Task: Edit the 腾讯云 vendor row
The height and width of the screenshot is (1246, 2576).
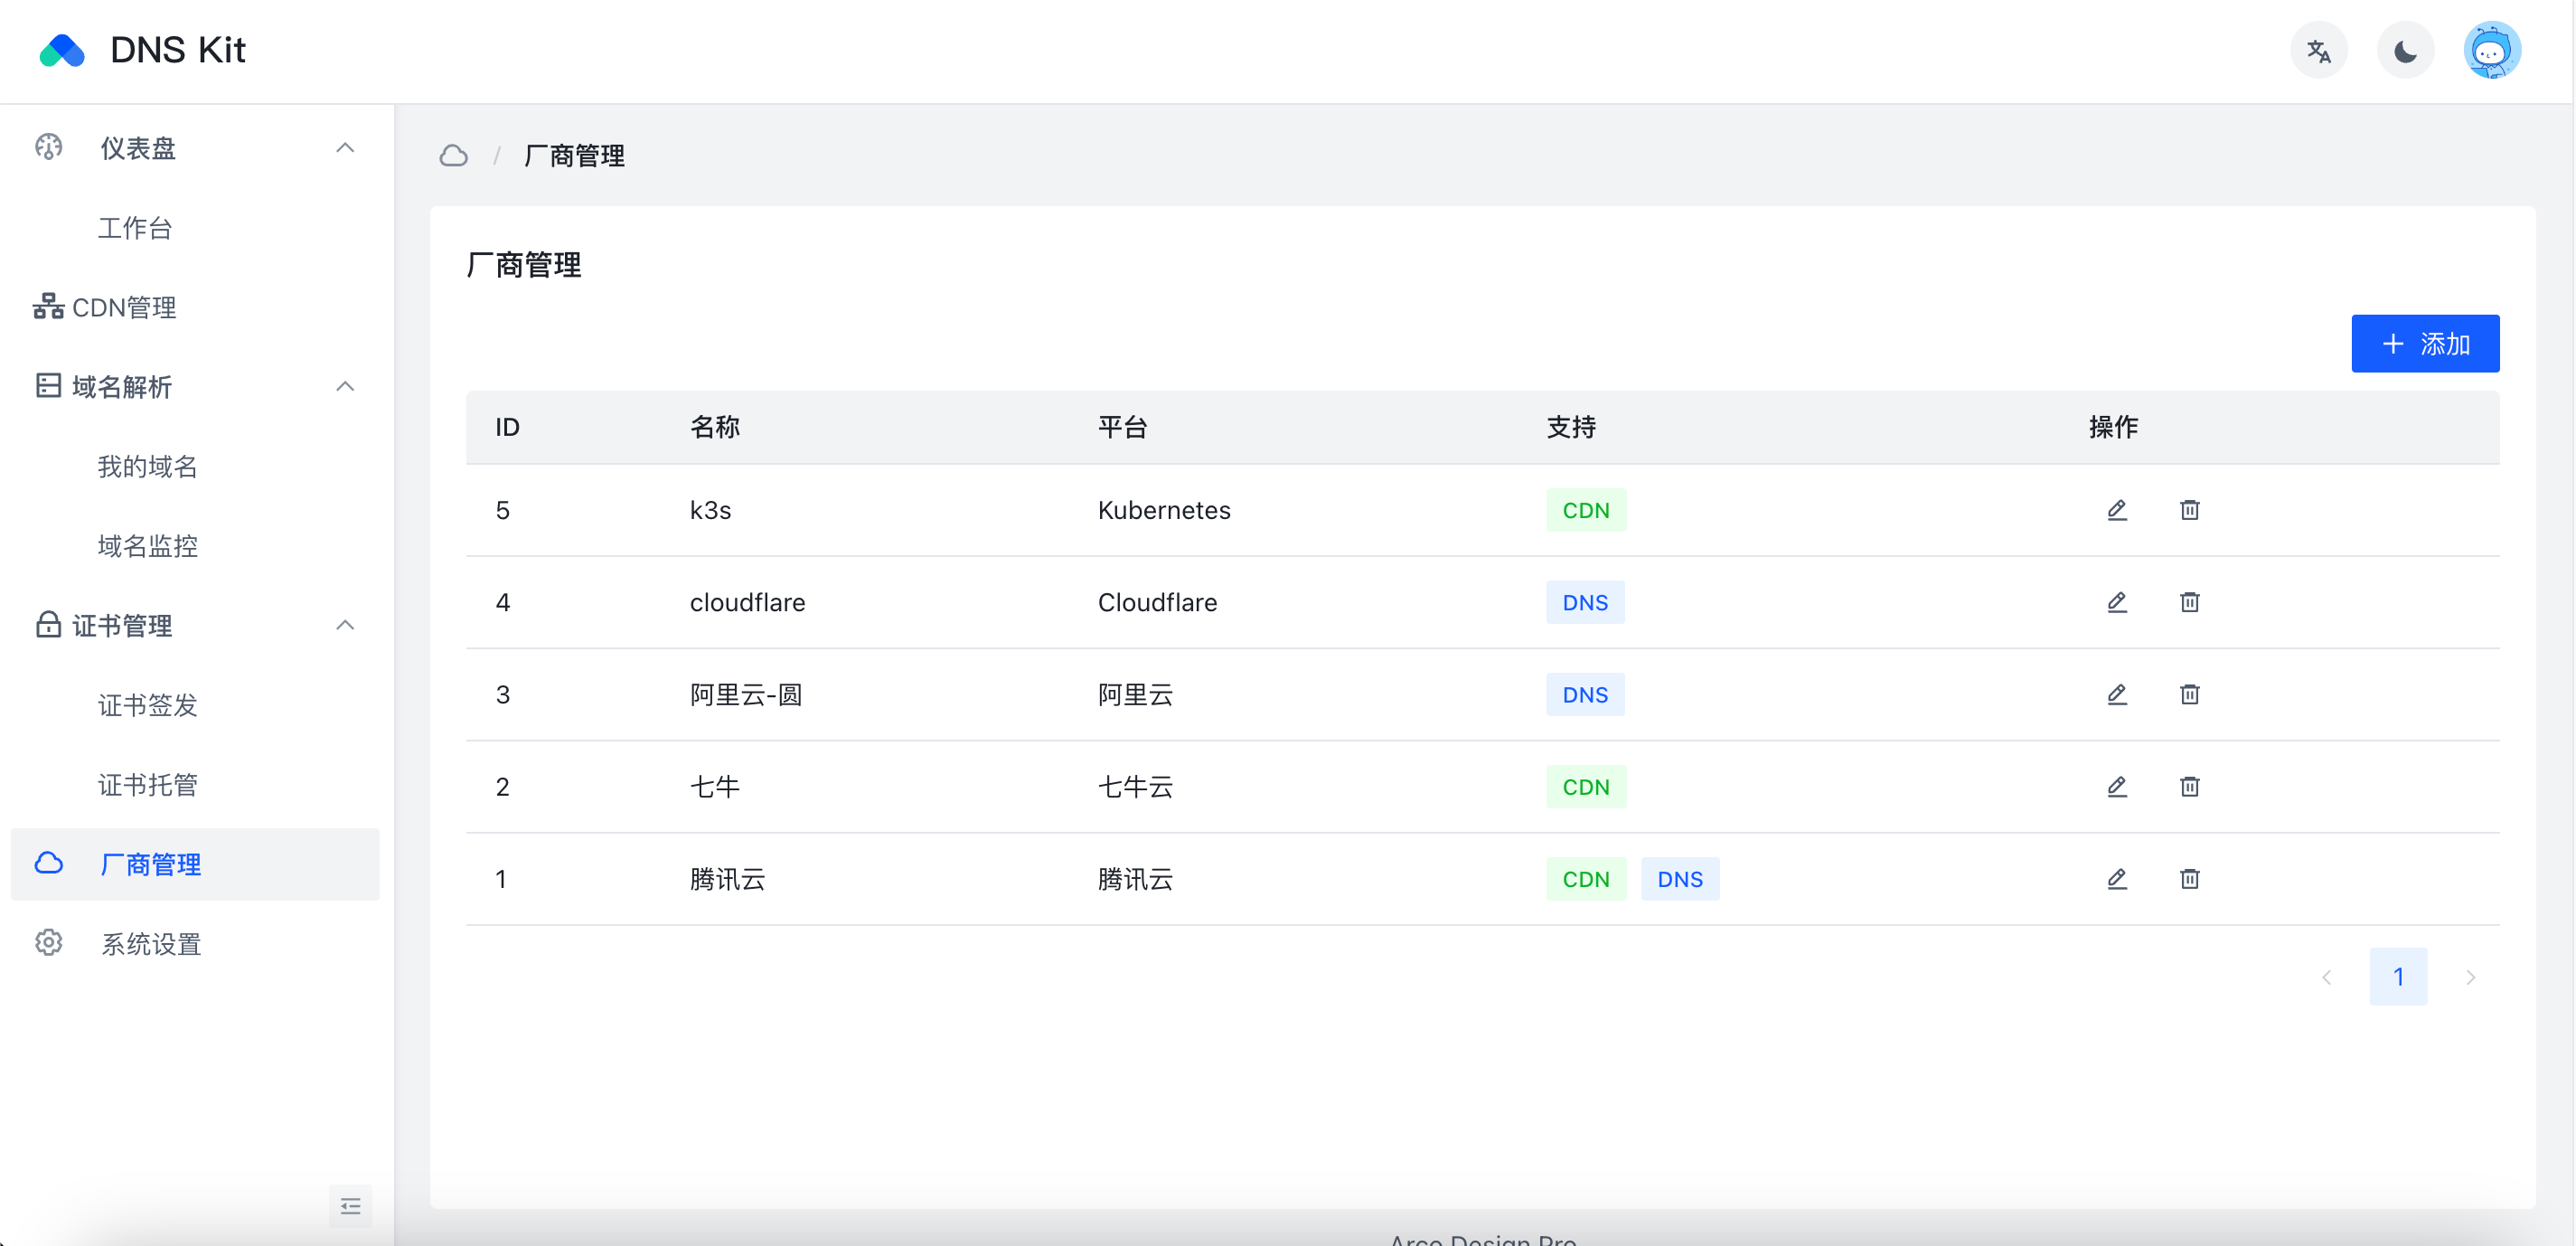Action: [x=2116, y=879]
